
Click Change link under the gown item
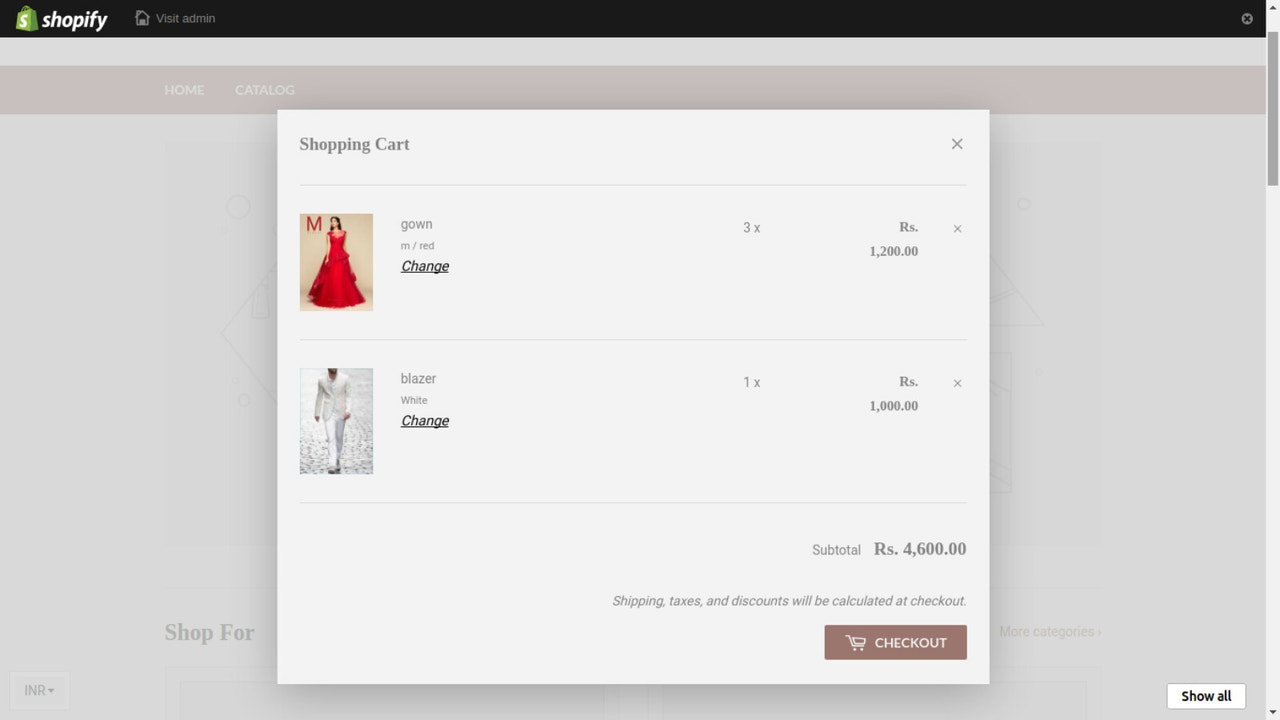pos(424,266)
